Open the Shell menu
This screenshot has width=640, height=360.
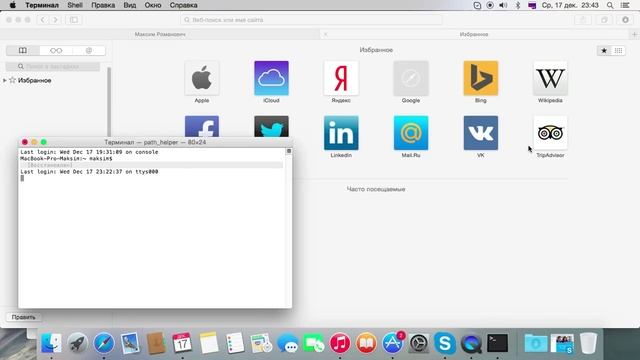(x=75, y=5)
